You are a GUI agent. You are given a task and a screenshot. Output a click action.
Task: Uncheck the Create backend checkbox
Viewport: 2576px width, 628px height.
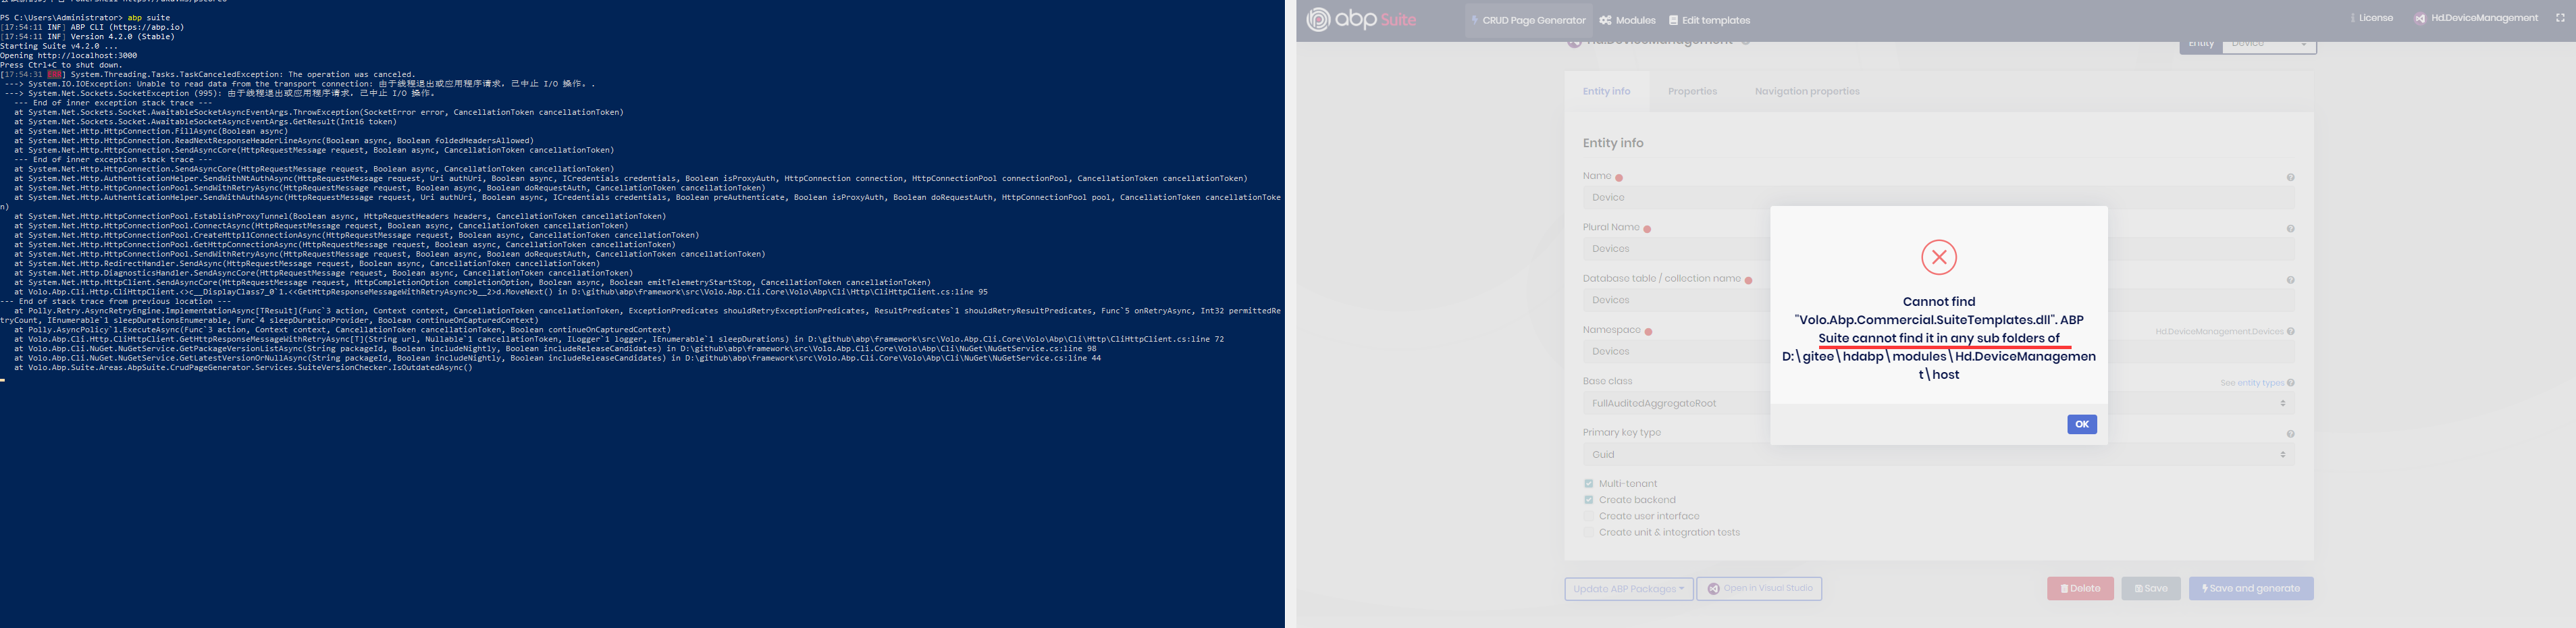point(1588,500)
